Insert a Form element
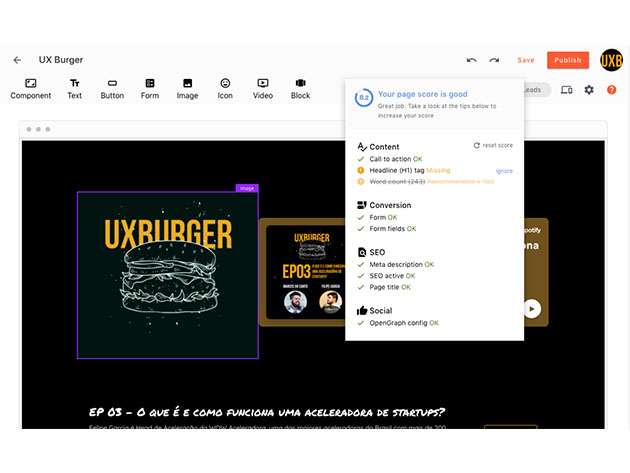 pos(150,89)
